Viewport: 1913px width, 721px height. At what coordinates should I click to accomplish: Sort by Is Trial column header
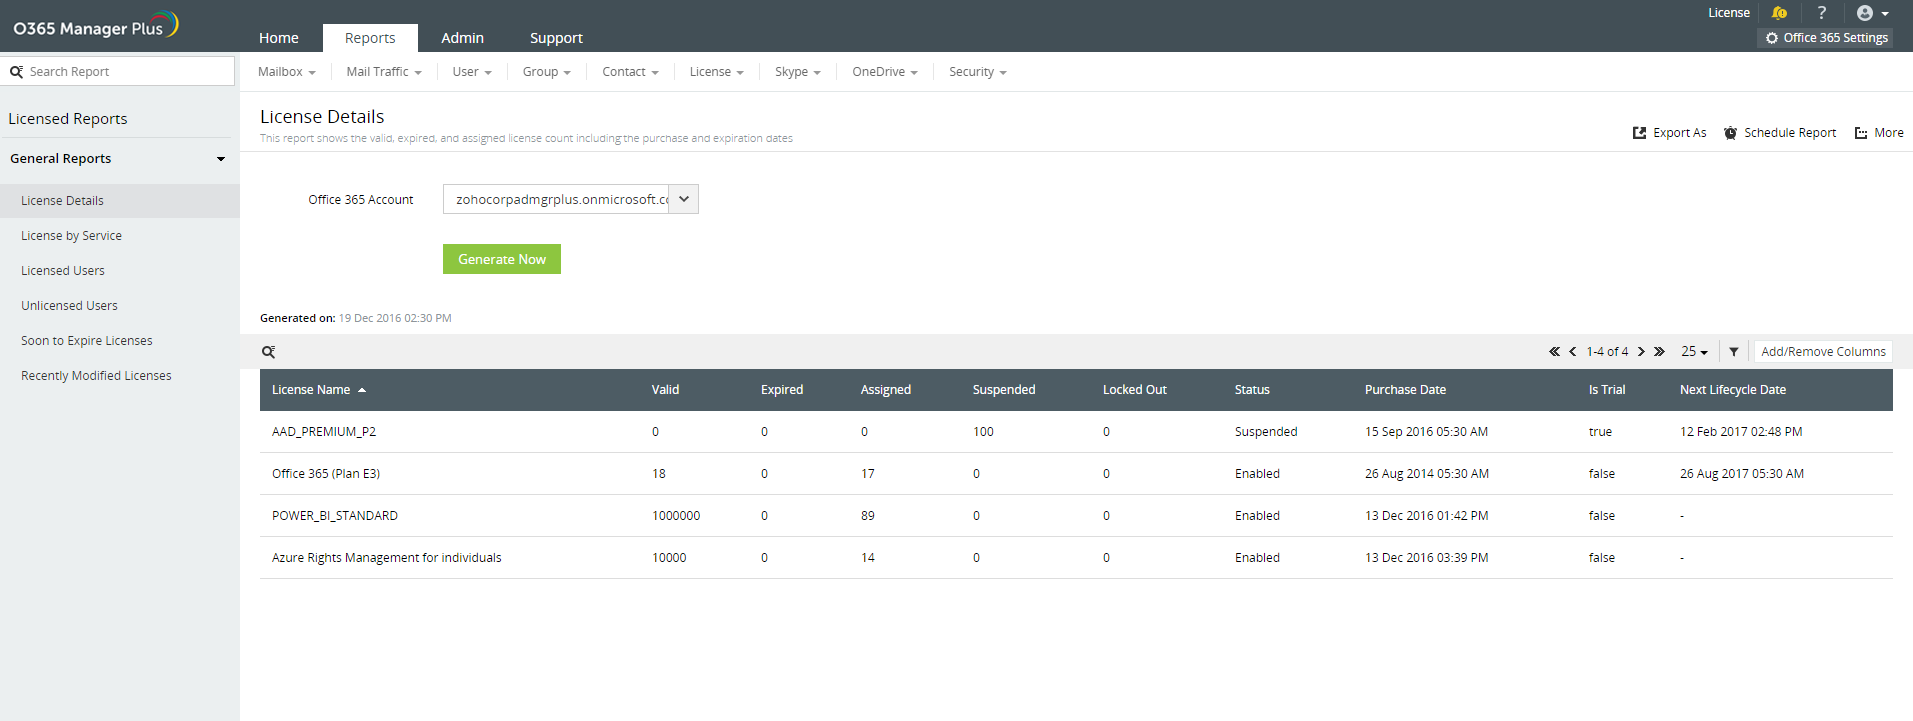tap(1607, 390)
